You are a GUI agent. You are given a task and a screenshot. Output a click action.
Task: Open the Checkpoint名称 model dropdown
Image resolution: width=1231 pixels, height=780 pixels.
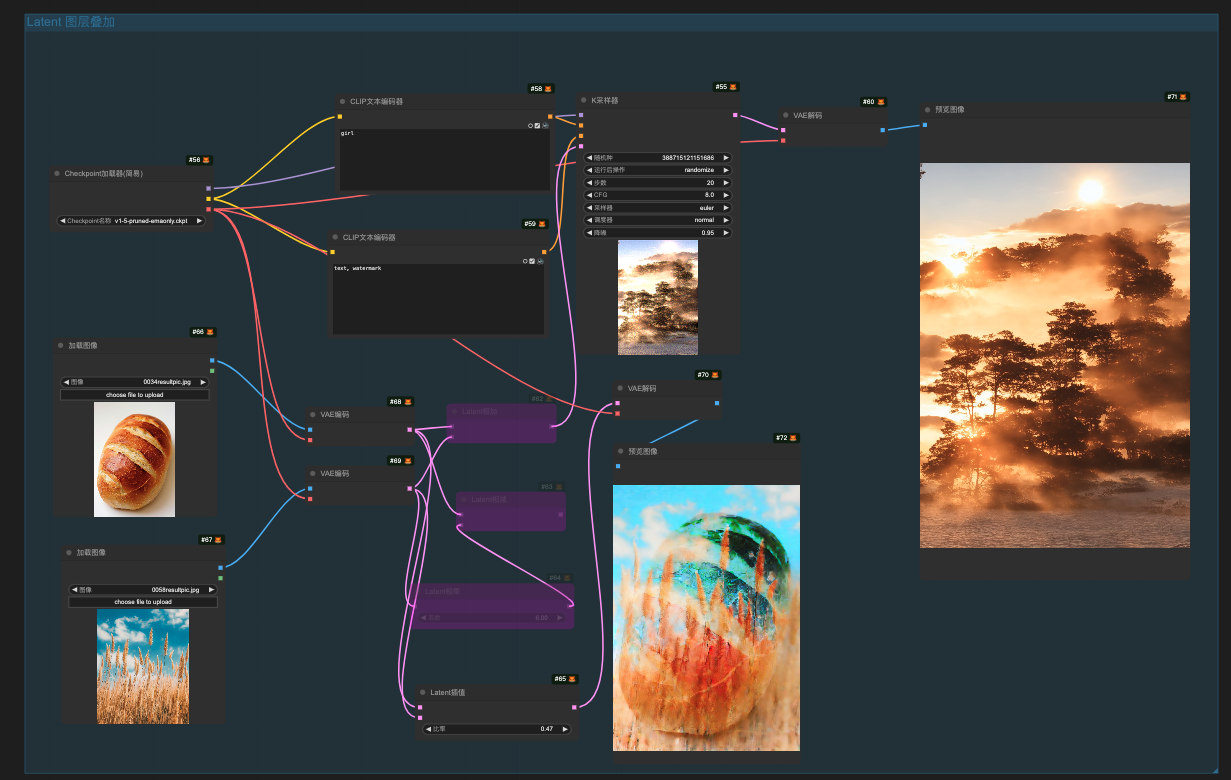pyautogui.click(x=131, y=221)
